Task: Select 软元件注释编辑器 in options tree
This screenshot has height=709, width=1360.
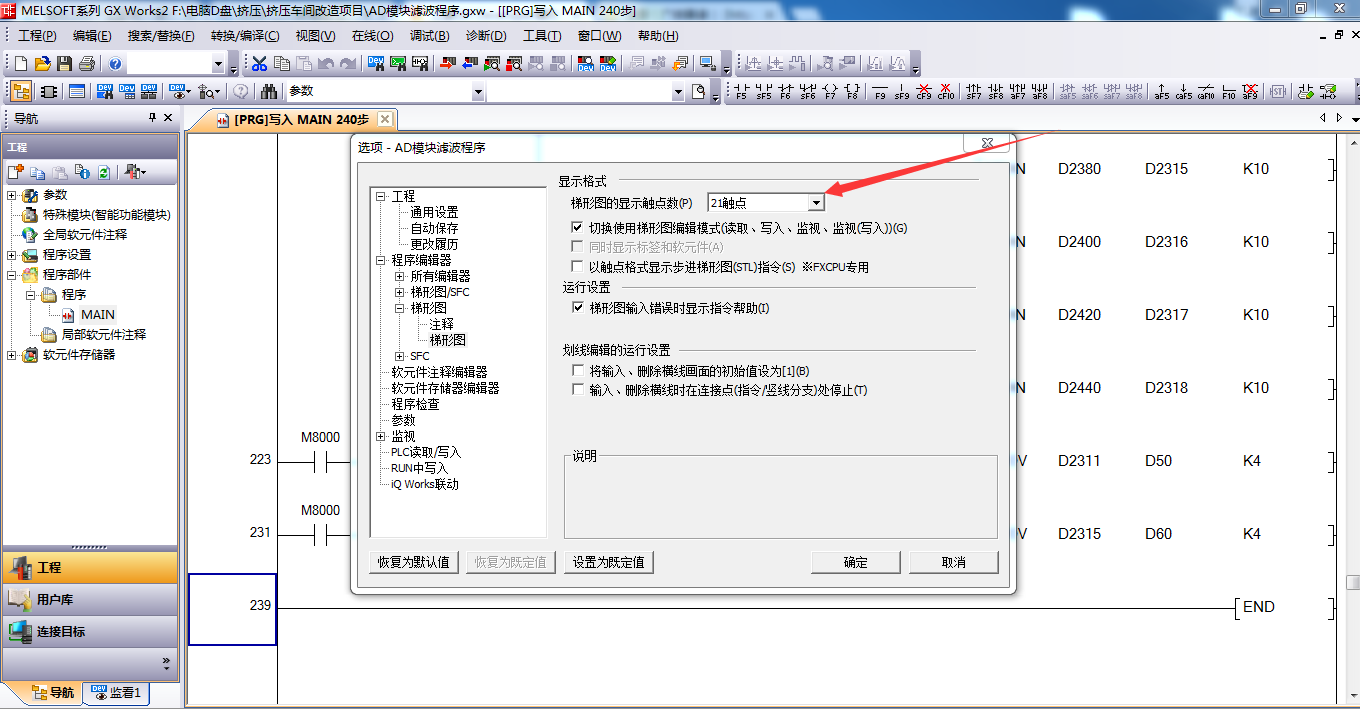Action: click(439, 372)
